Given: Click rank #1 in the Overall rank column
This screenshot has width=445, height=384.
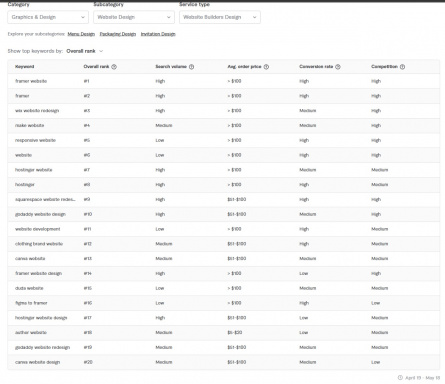Looking at the screenshot, I should [x=86, y=81].
